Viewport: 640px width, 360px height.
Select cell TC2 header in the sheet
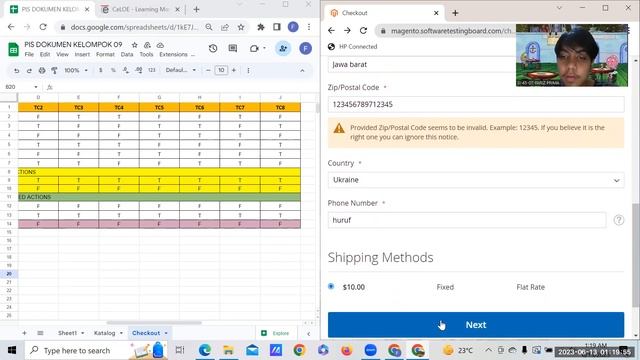click(38, 107)
